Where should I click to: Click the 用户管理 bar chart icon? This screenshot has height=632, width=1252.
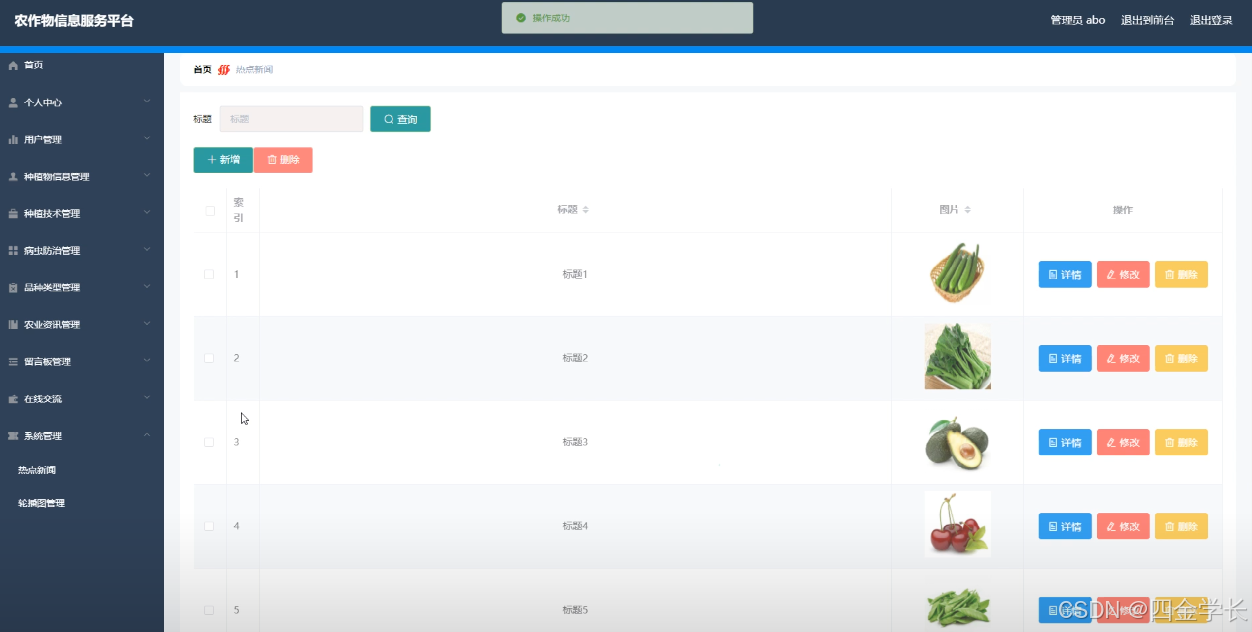[13, 140]
